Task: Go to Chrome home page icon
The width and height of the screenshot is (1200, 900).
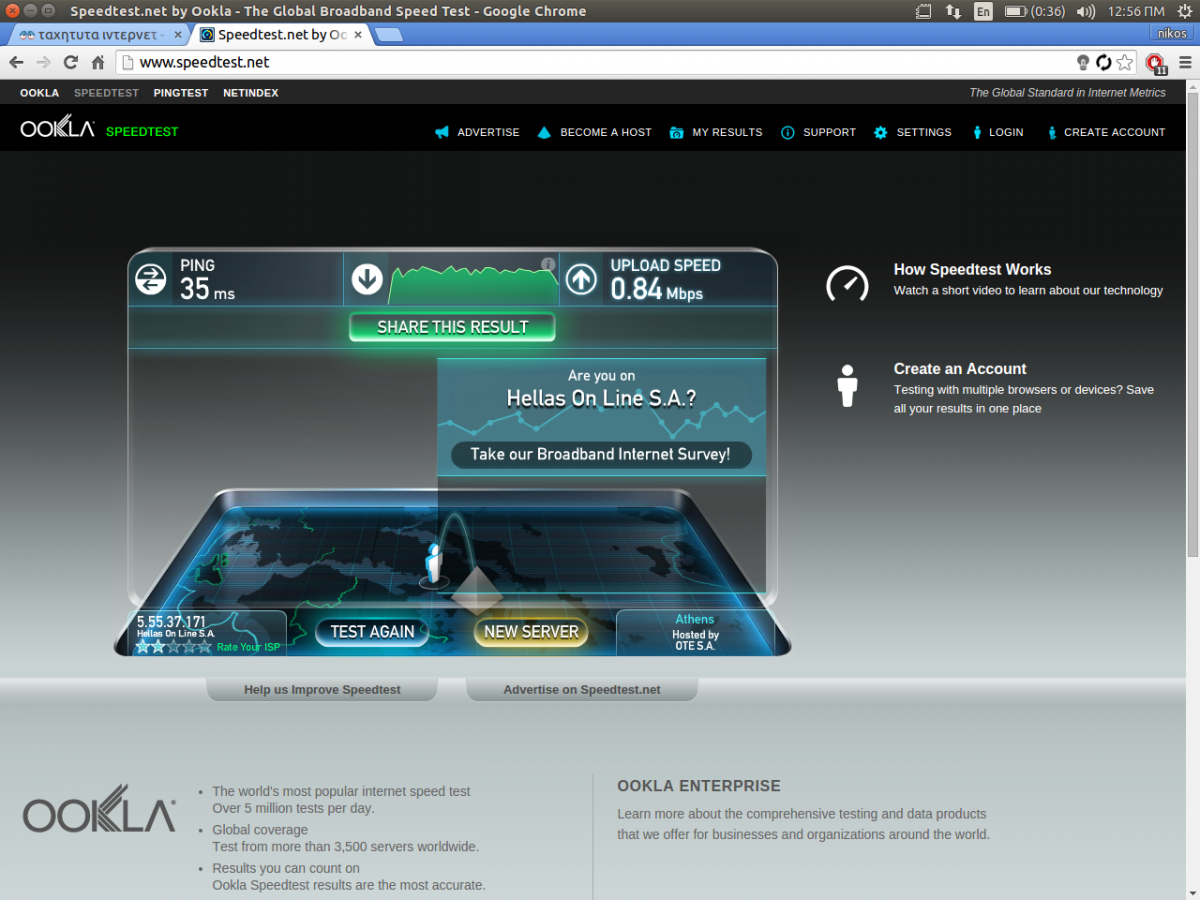Action: point(98,62)
